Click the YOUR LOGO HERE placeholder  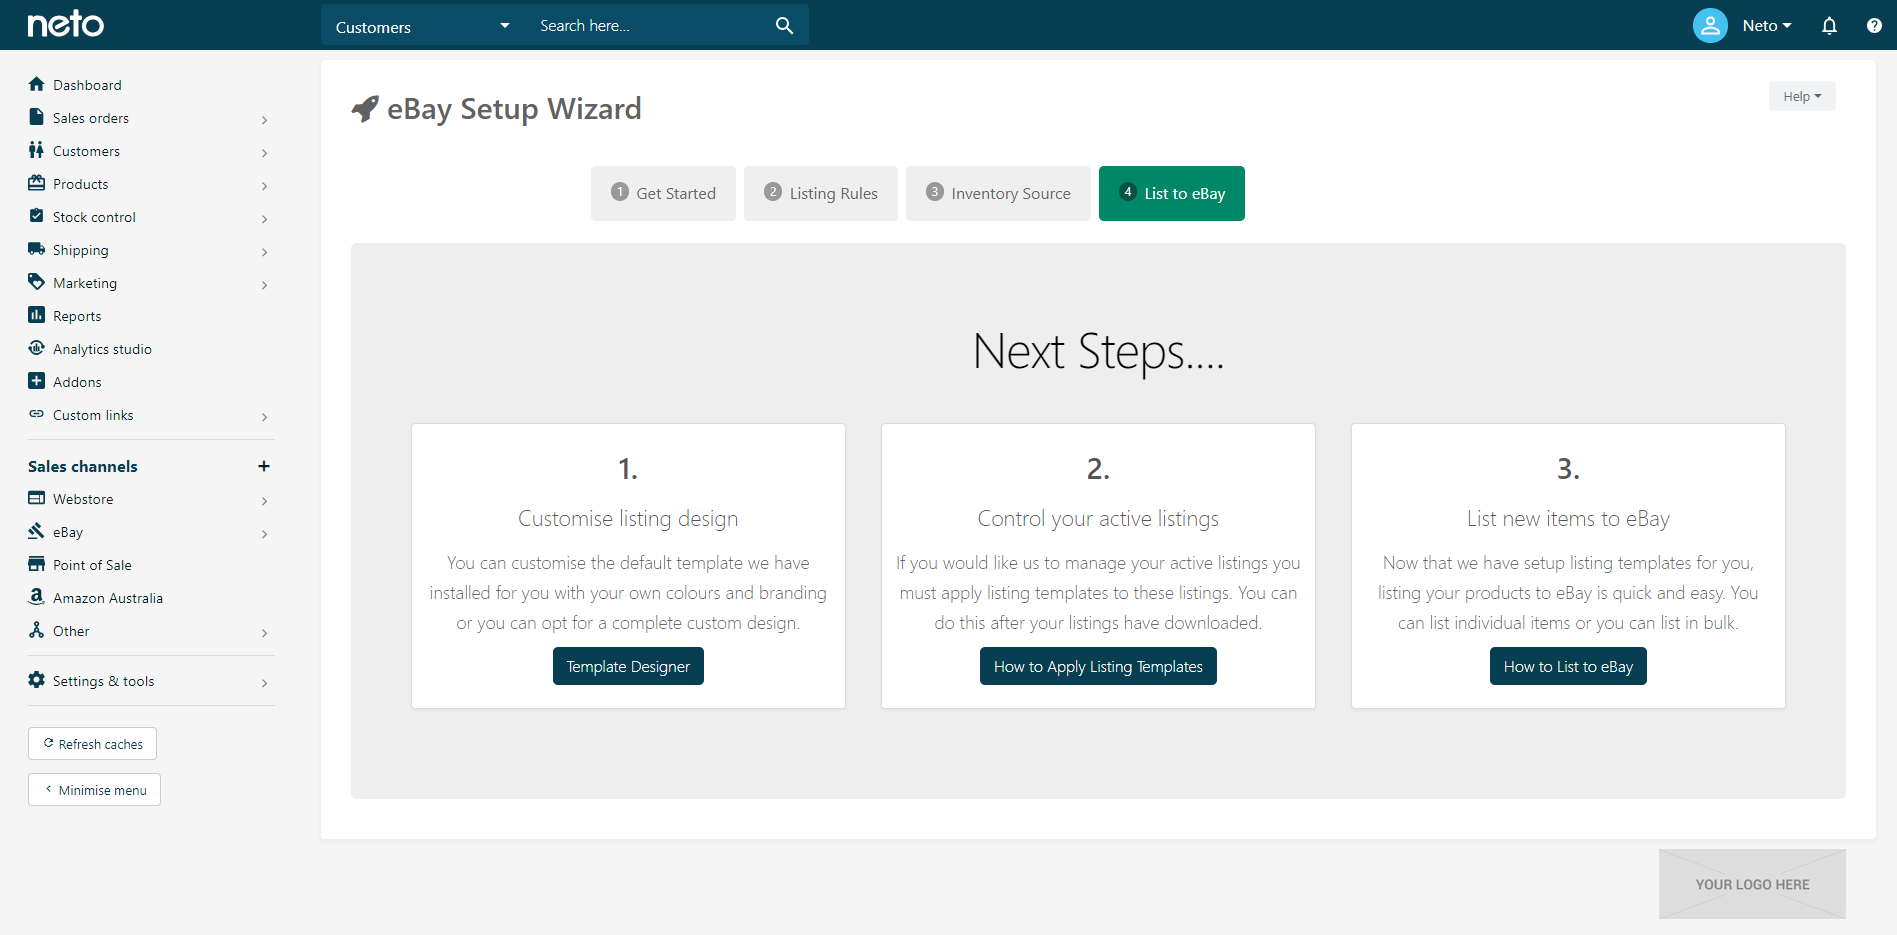tap(1752, 884)
